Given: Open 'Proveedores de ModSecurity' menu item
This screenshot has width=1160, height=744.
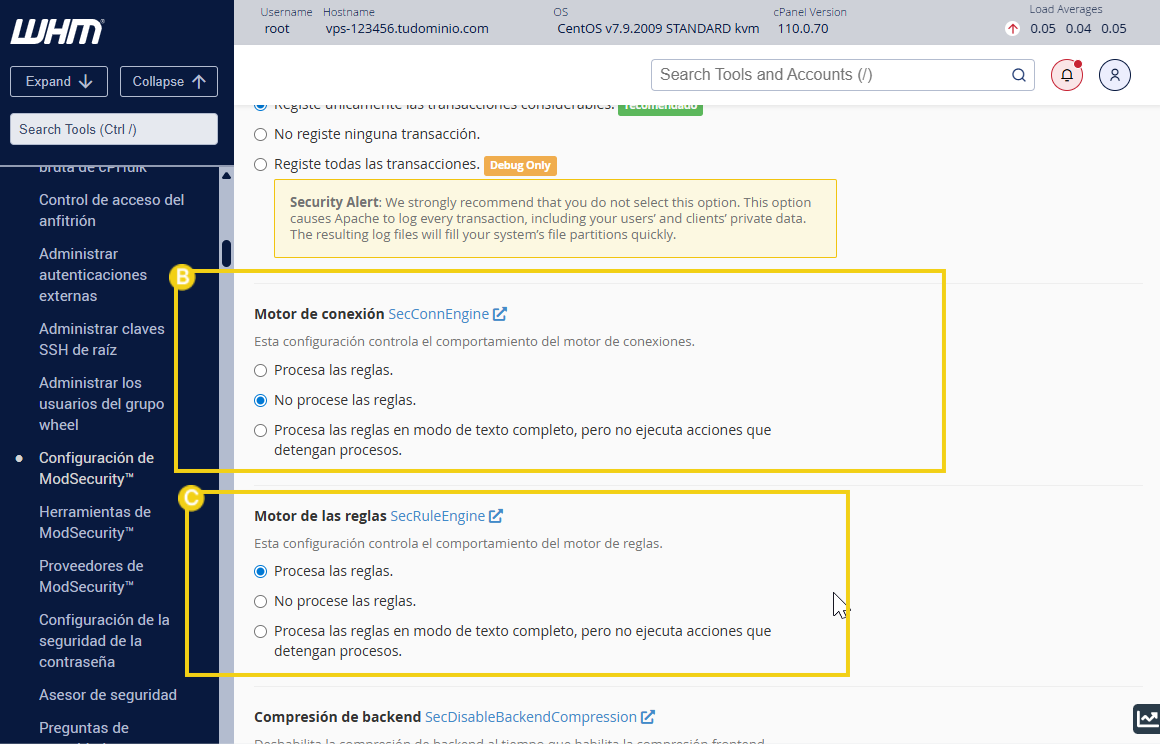Looking at the screenshot, I should point(92,576).
